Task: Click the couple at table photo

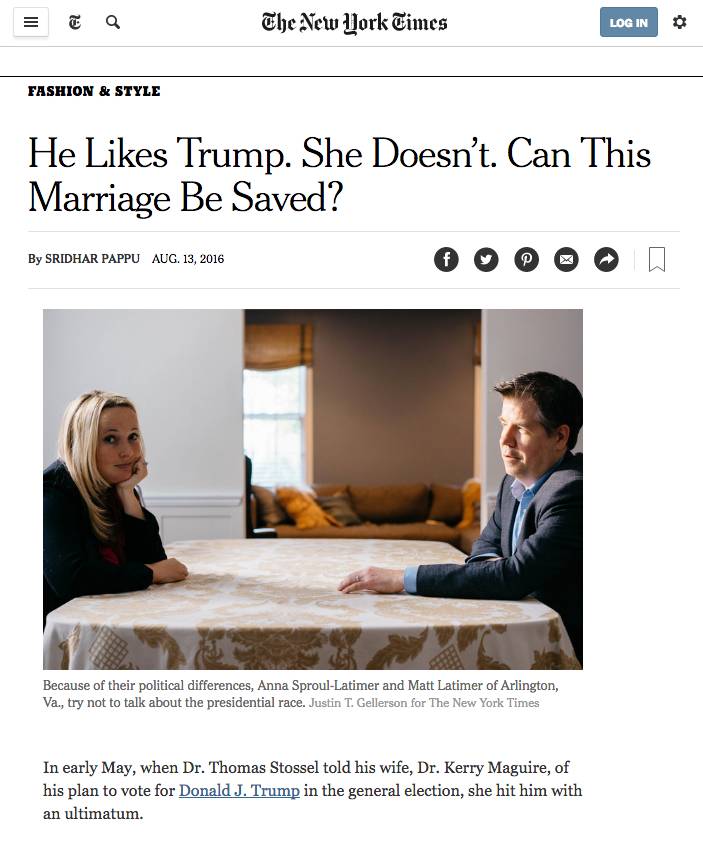Action: (x=313, y=489)
